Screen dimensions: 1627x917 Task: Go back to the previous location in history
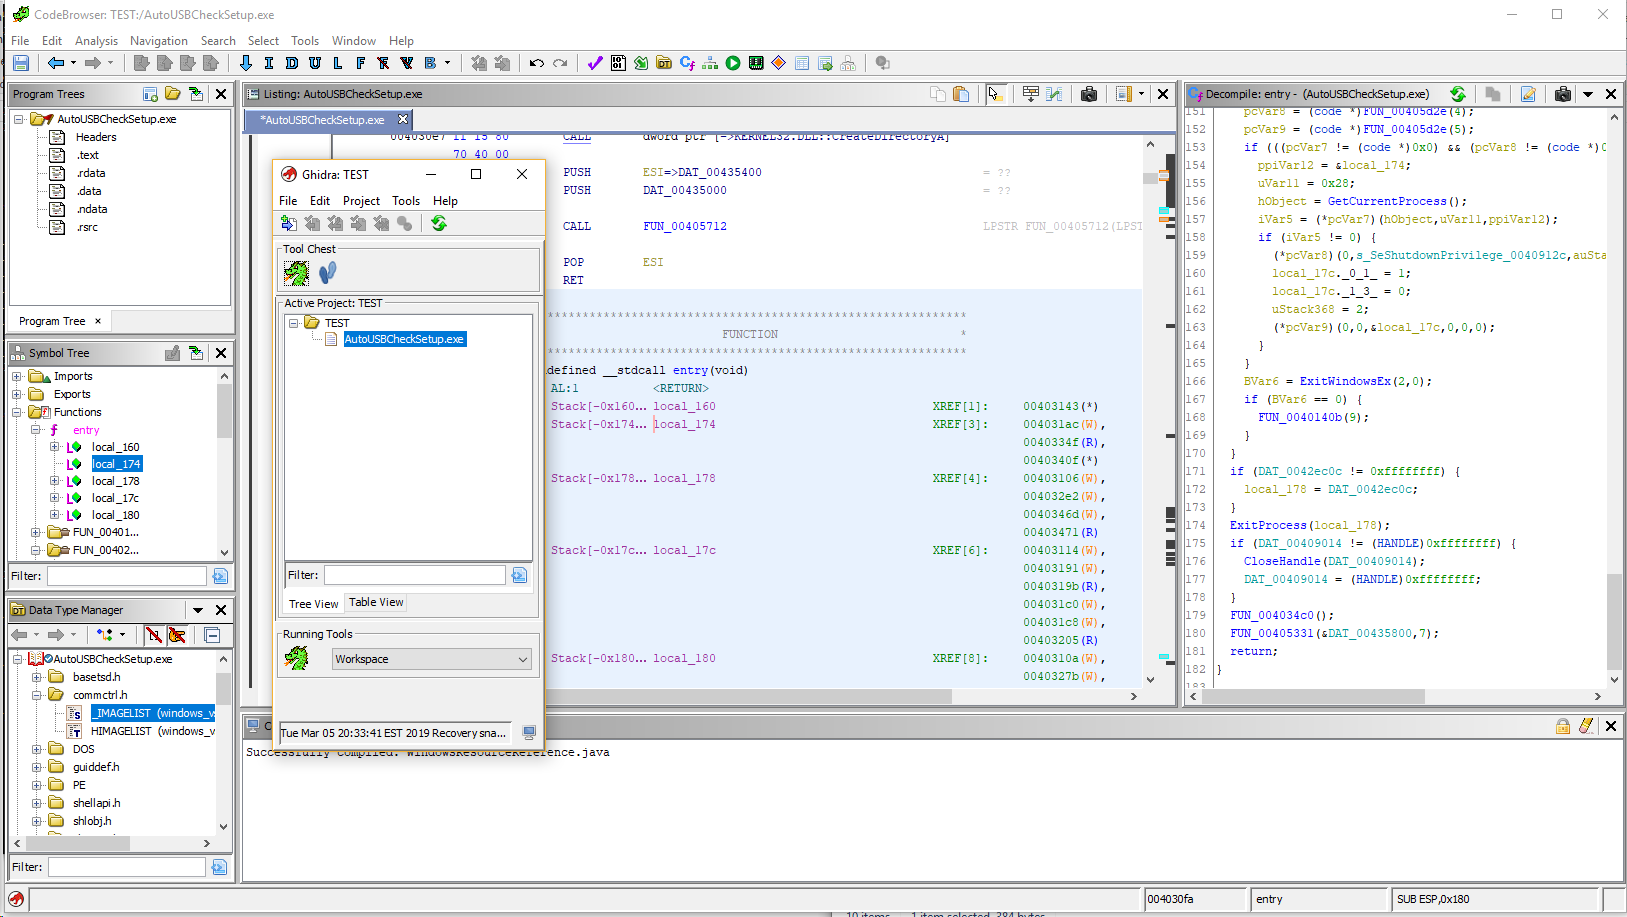(x=55, y=63)
